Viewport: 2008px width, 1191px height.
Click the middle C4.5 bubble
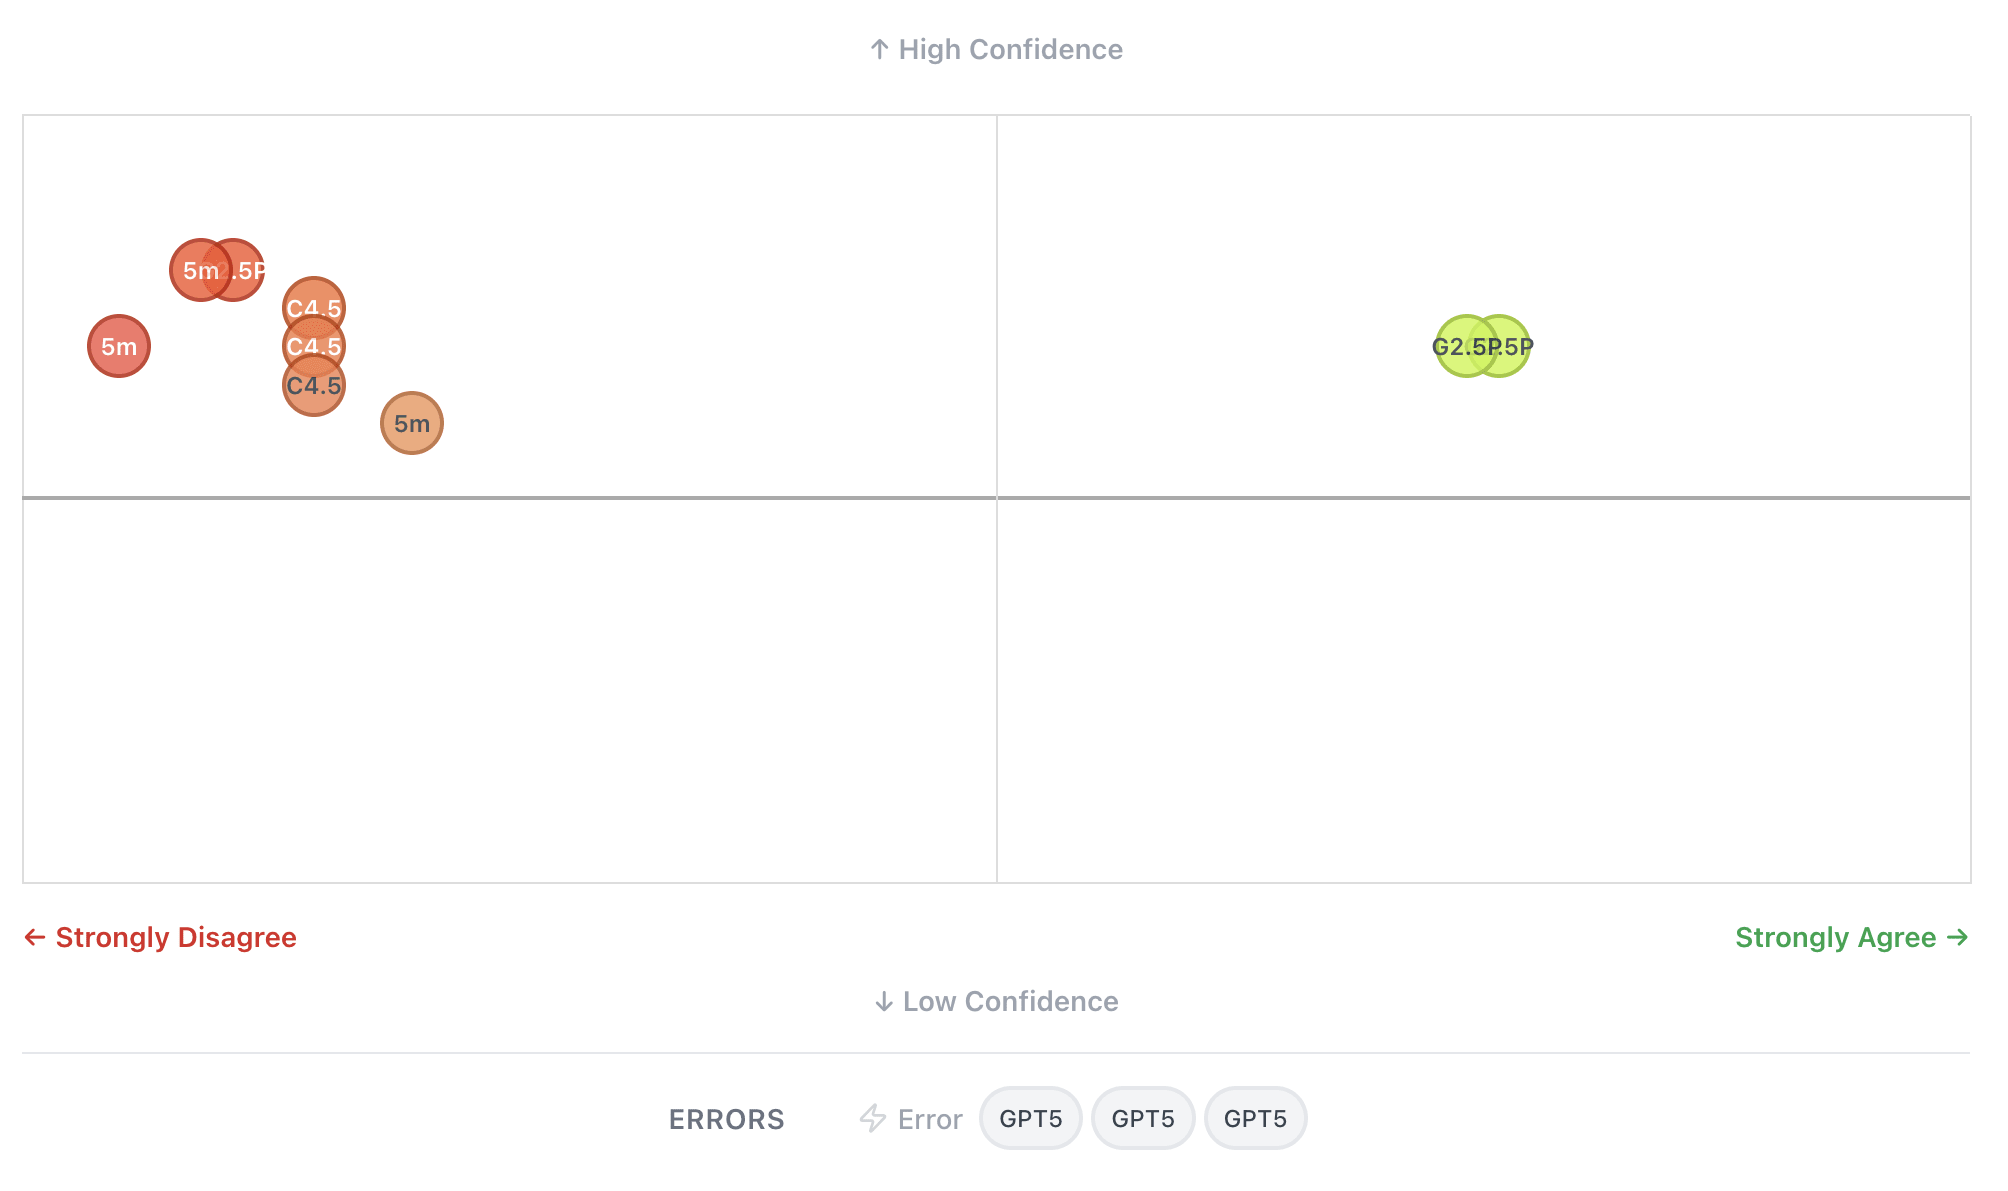click(x=314, y=347)
